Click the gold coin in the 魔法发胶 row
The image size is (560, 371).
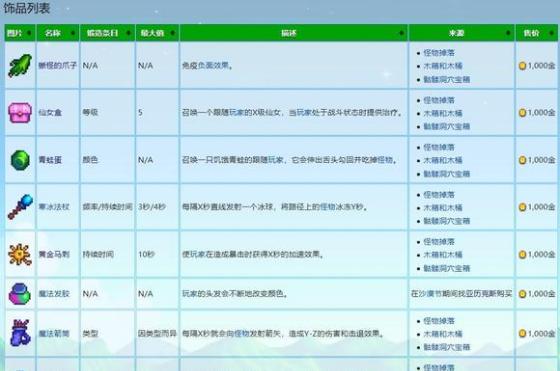coord(522,294)
